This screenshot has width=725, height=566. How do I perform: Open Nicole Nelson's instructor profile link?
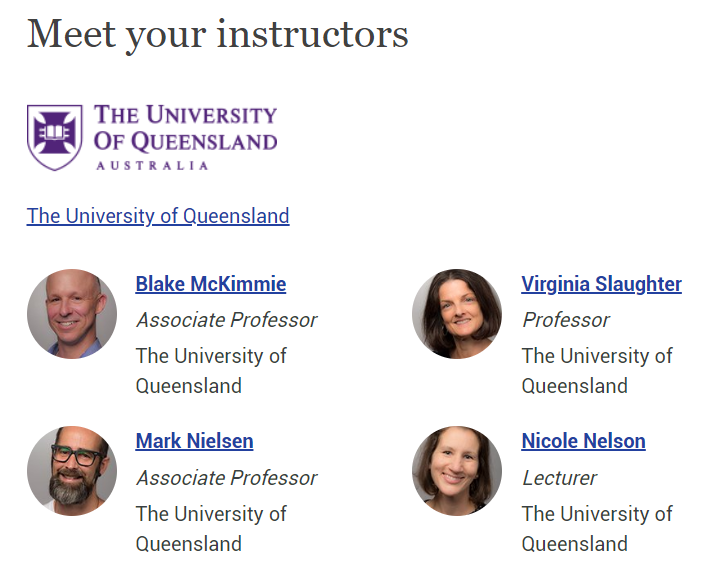584,441
